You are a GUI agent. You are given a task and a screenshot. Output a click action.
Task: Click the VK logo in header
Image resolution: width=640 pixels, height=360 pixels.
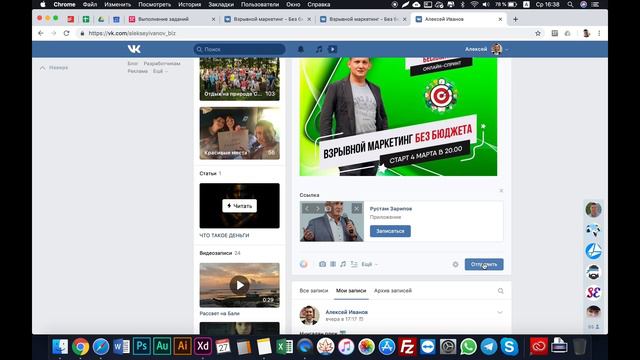(x=134, y=49)
